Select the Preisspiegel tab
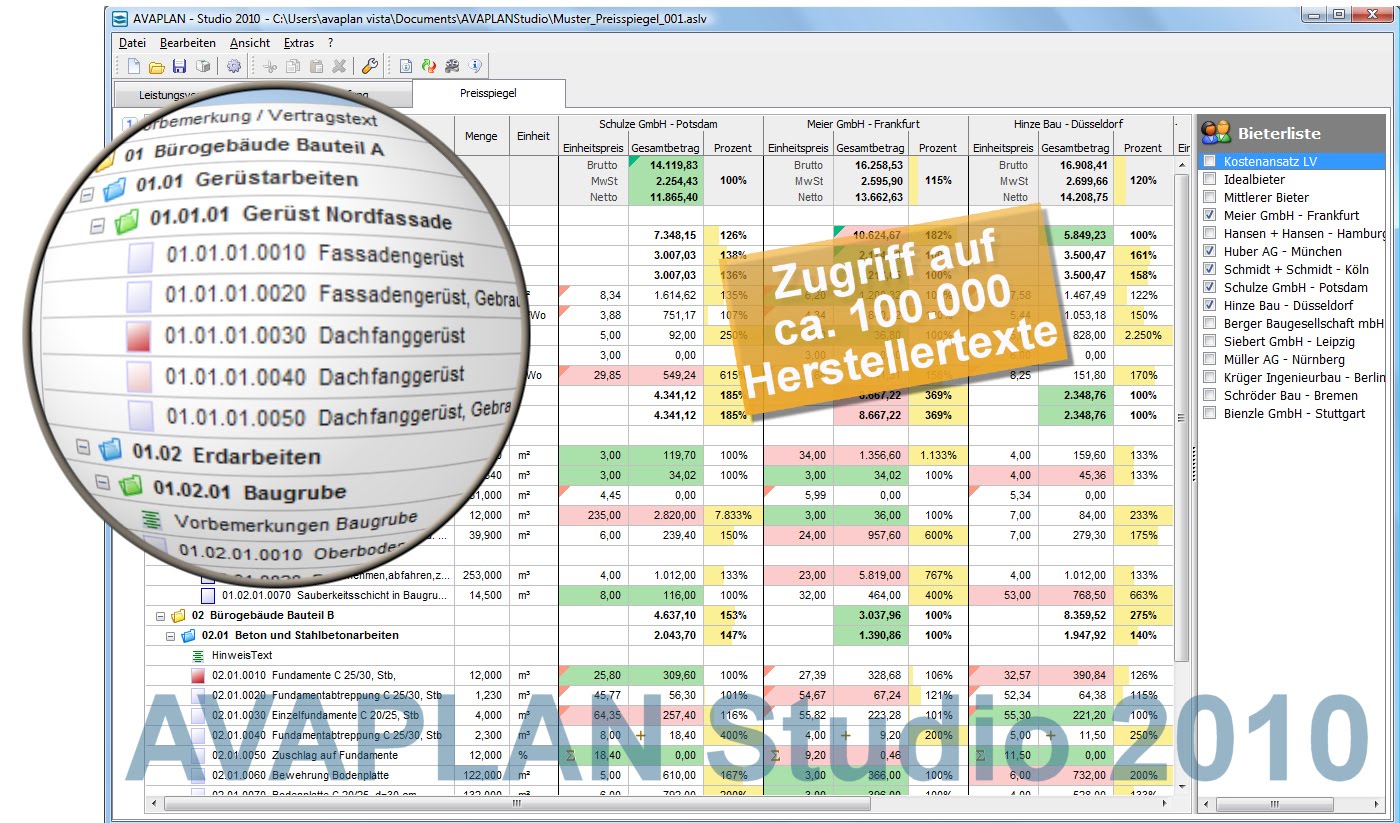 [x=489, y=93]
